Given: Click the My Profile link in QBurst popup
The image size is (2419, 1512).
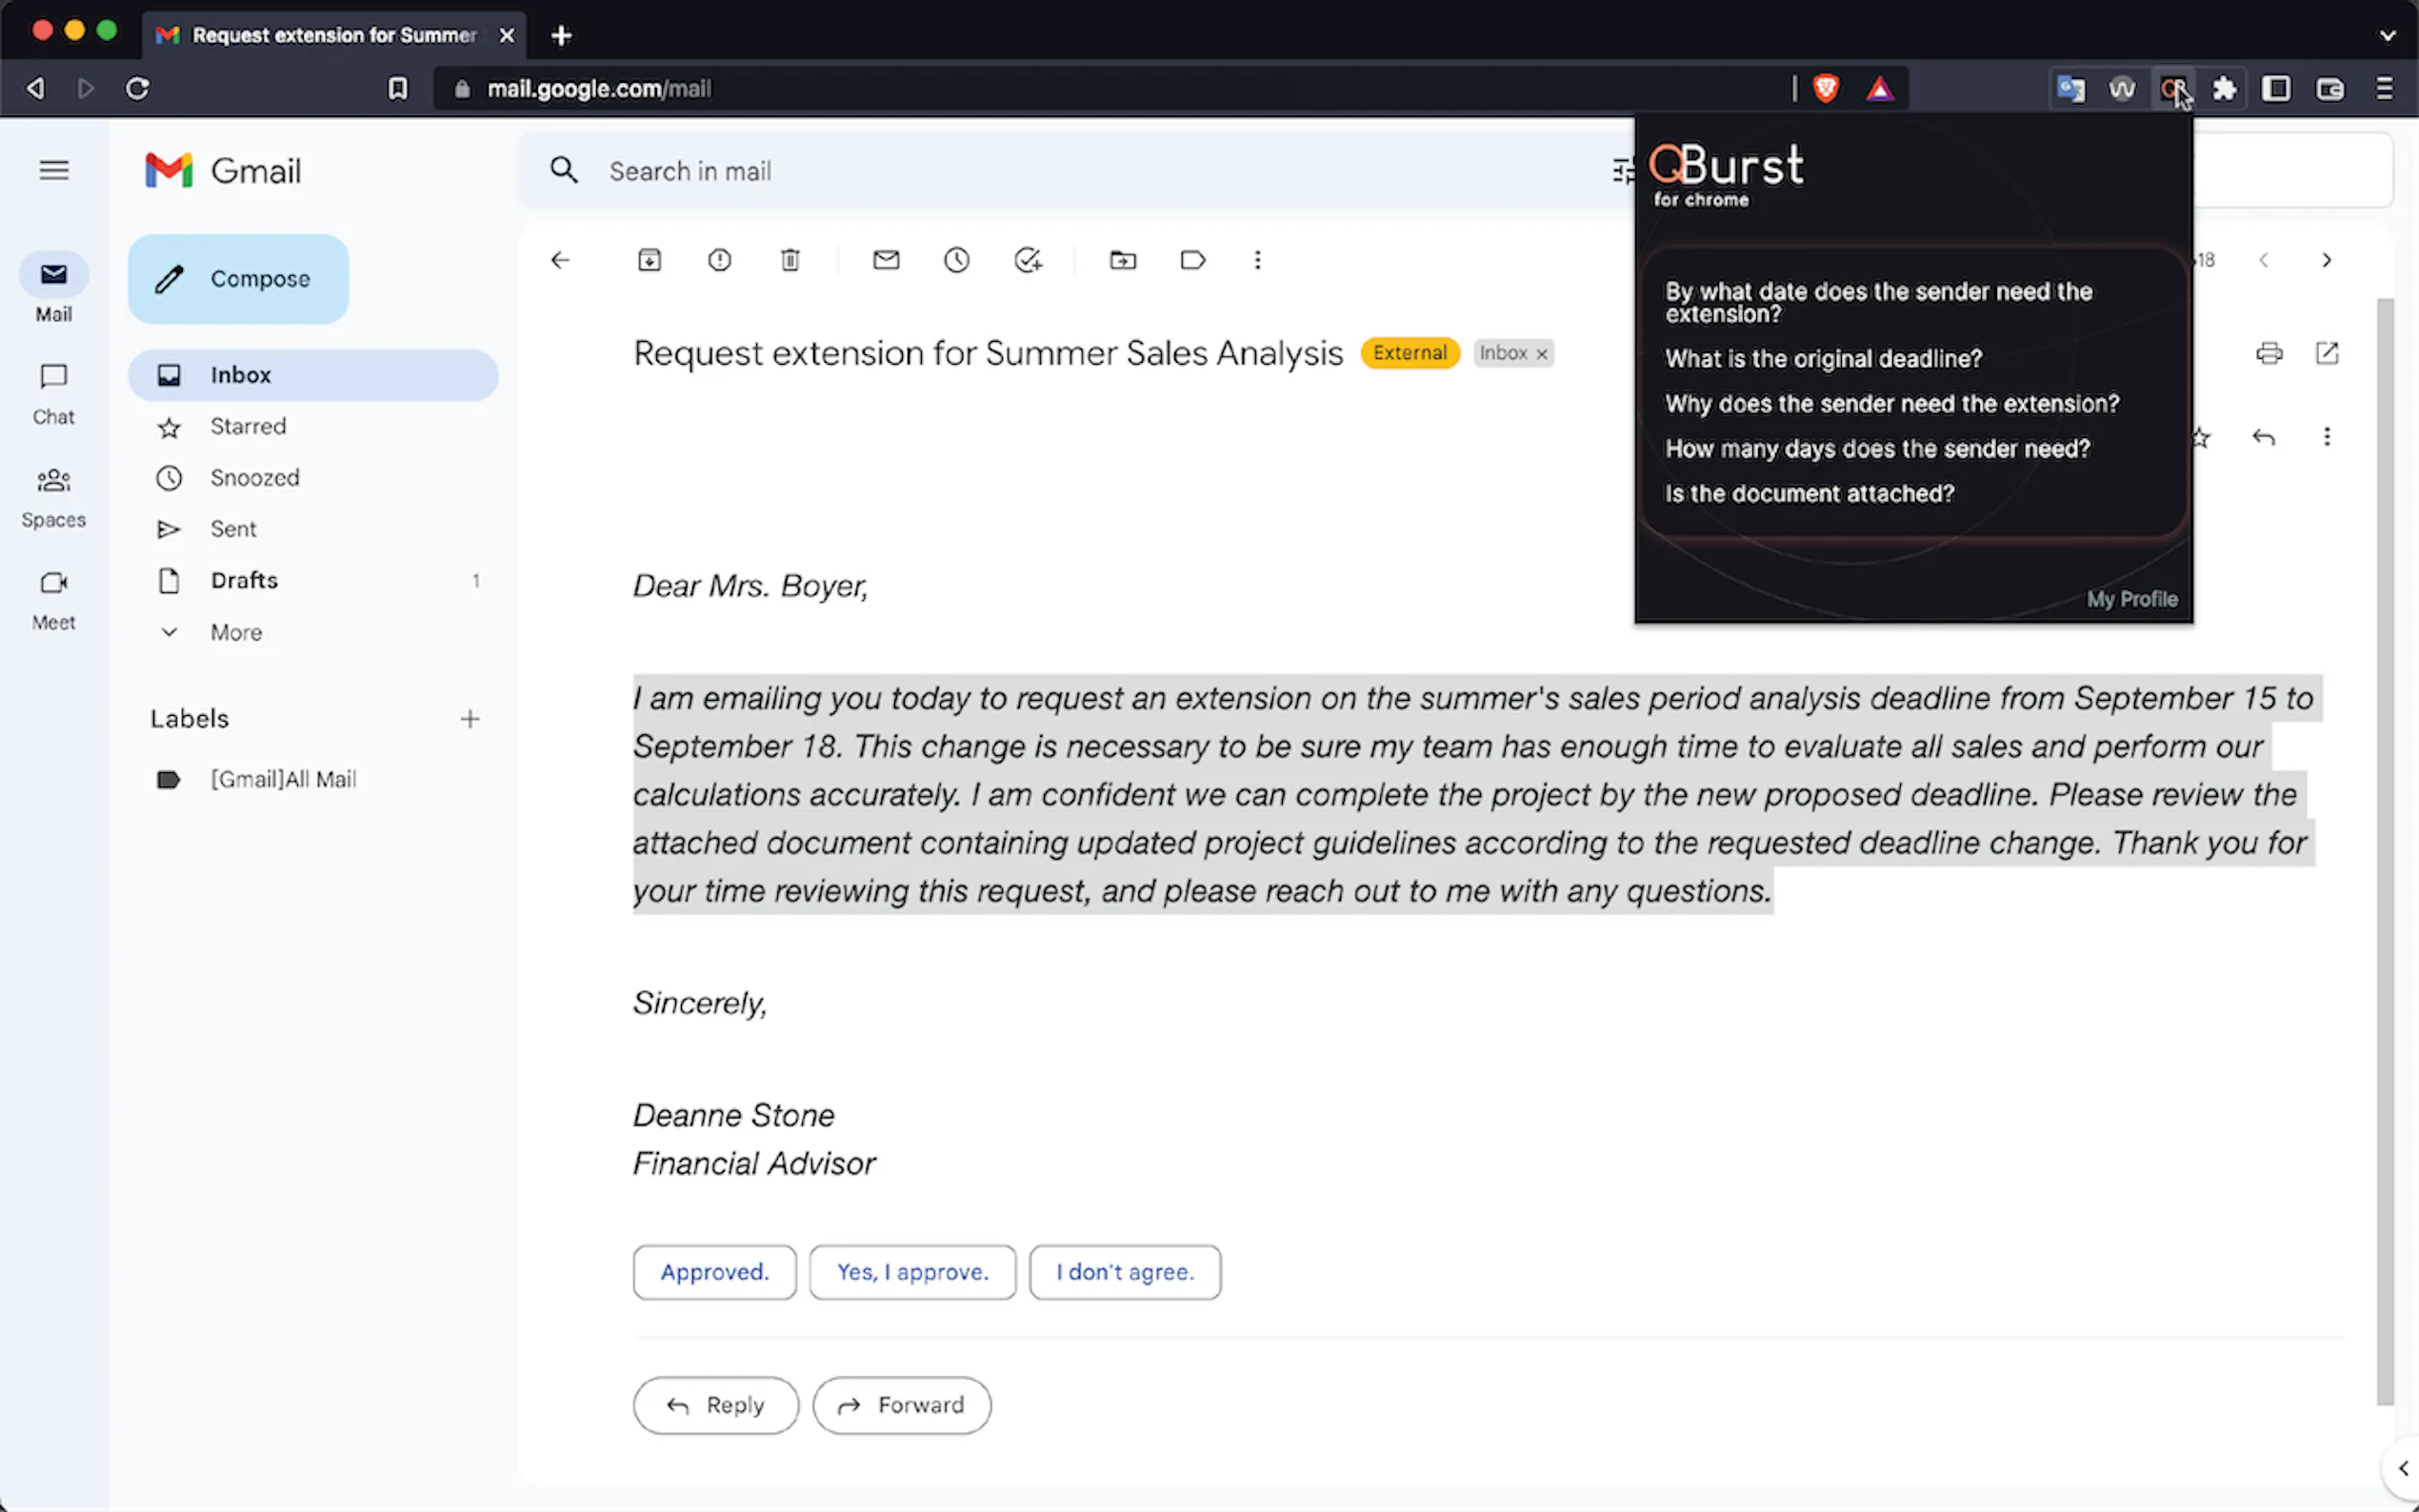Looking at the screenshot, I should 2131,599.
